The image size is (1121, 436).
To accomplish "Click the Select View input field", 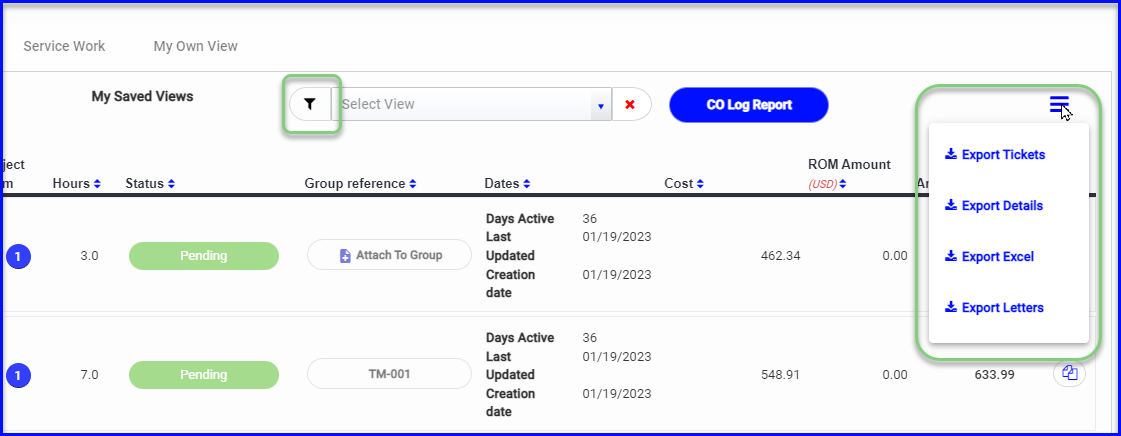I will coord(462,104).
